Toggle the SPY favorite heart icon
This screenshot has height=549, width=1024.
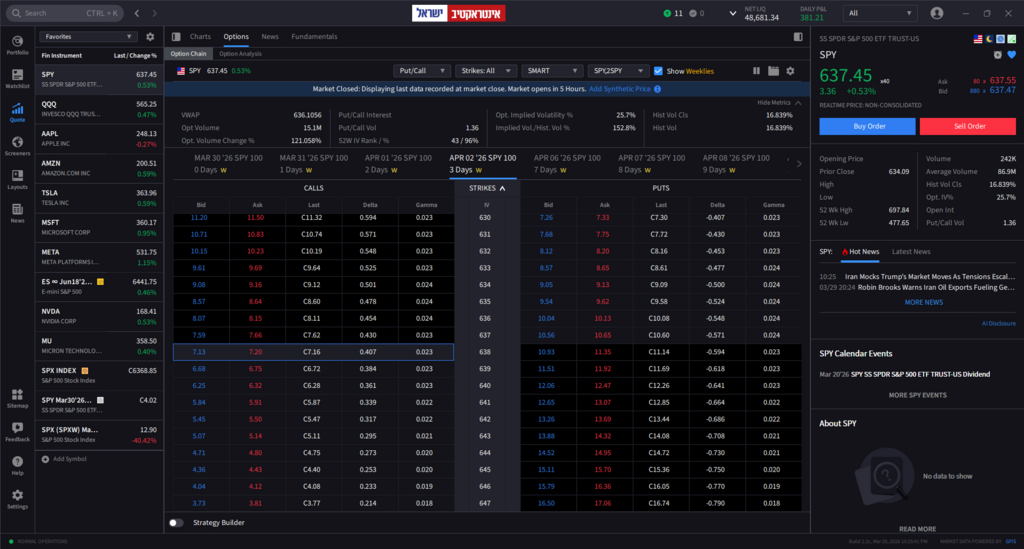pyautogui.click(x=1012, y=55)
